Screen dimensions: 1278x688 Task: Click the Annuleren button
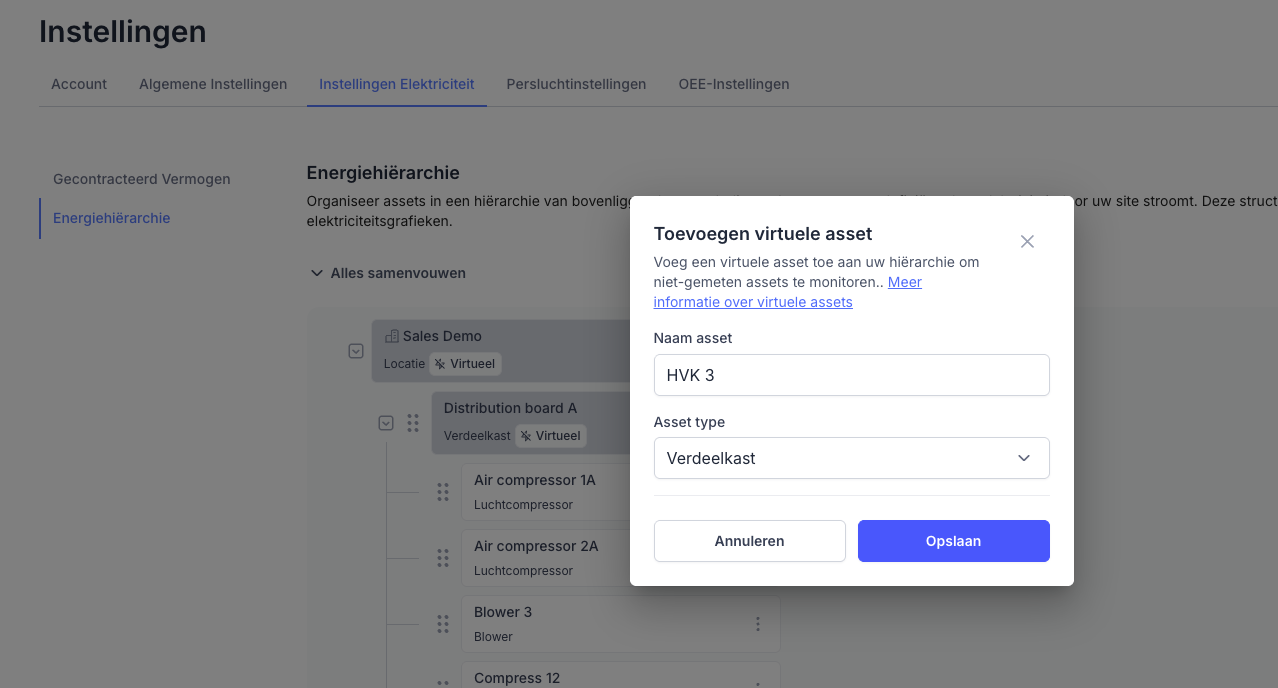coord(749,541)
